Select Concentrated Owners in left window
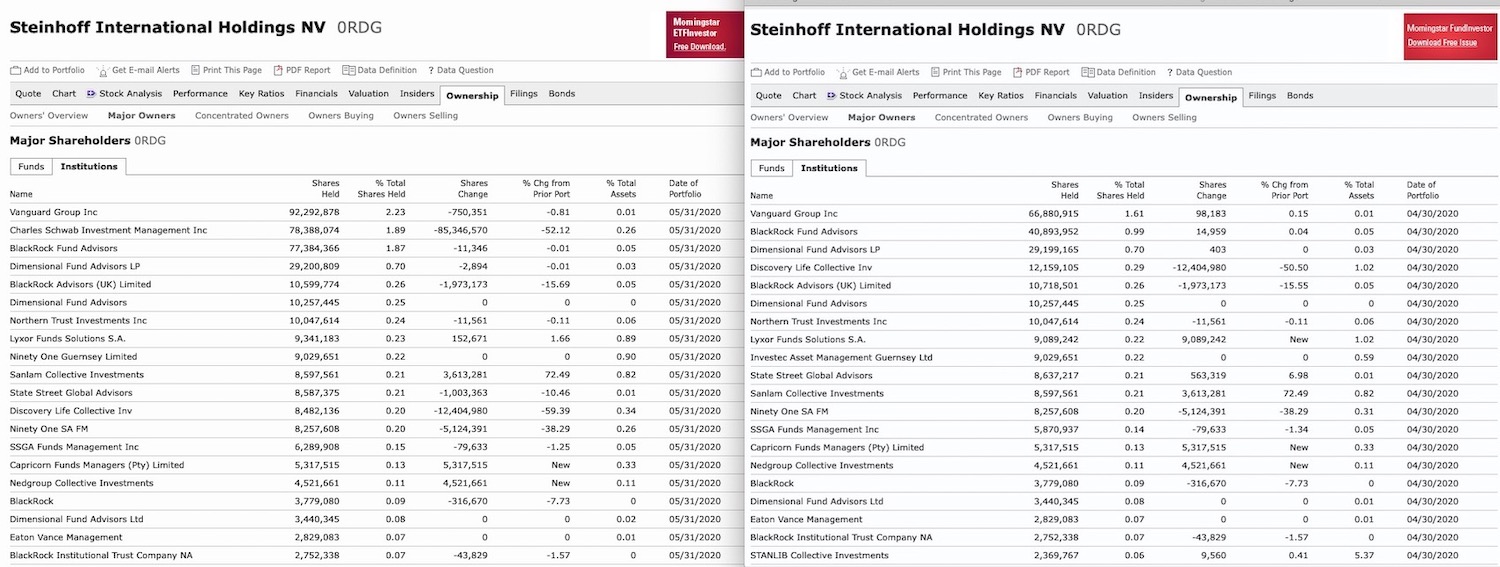This screenshot has height=567, width=1500. point(241,116)
